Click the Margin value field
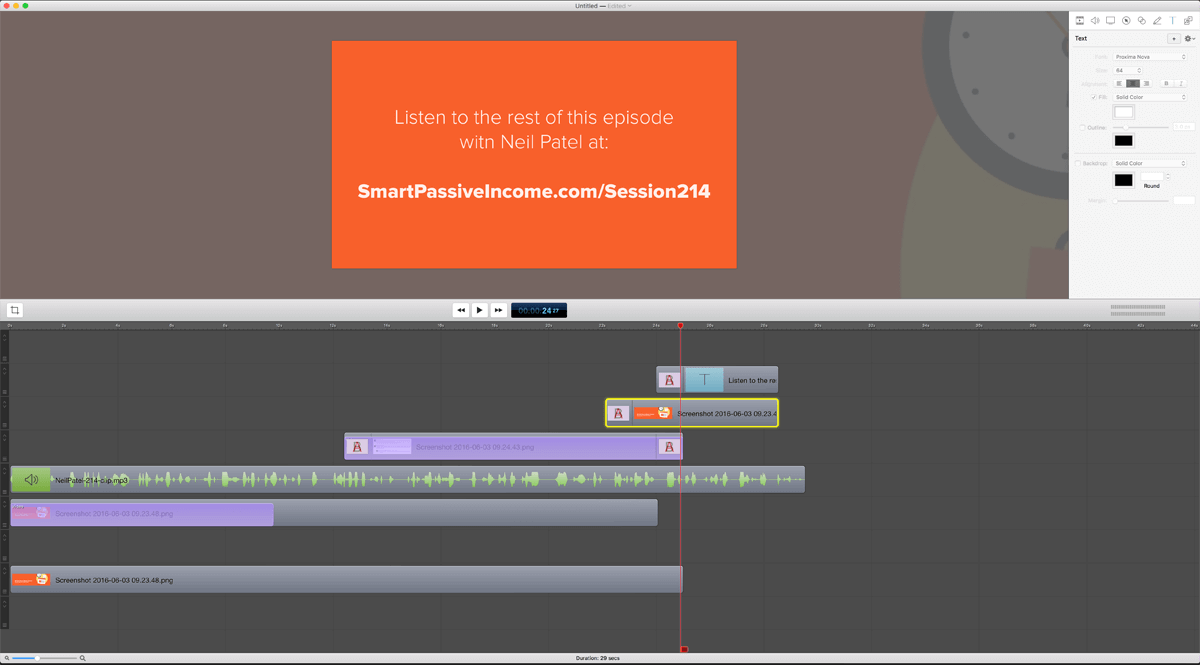 [1184, 200]
